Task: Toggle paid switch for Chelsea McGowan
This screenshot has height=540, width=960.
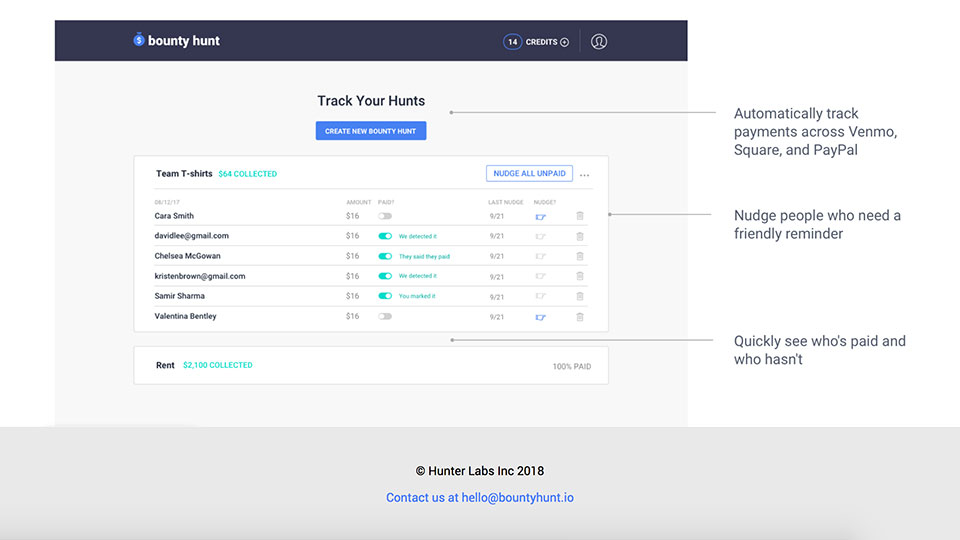Action: click(x=384, y=256)
